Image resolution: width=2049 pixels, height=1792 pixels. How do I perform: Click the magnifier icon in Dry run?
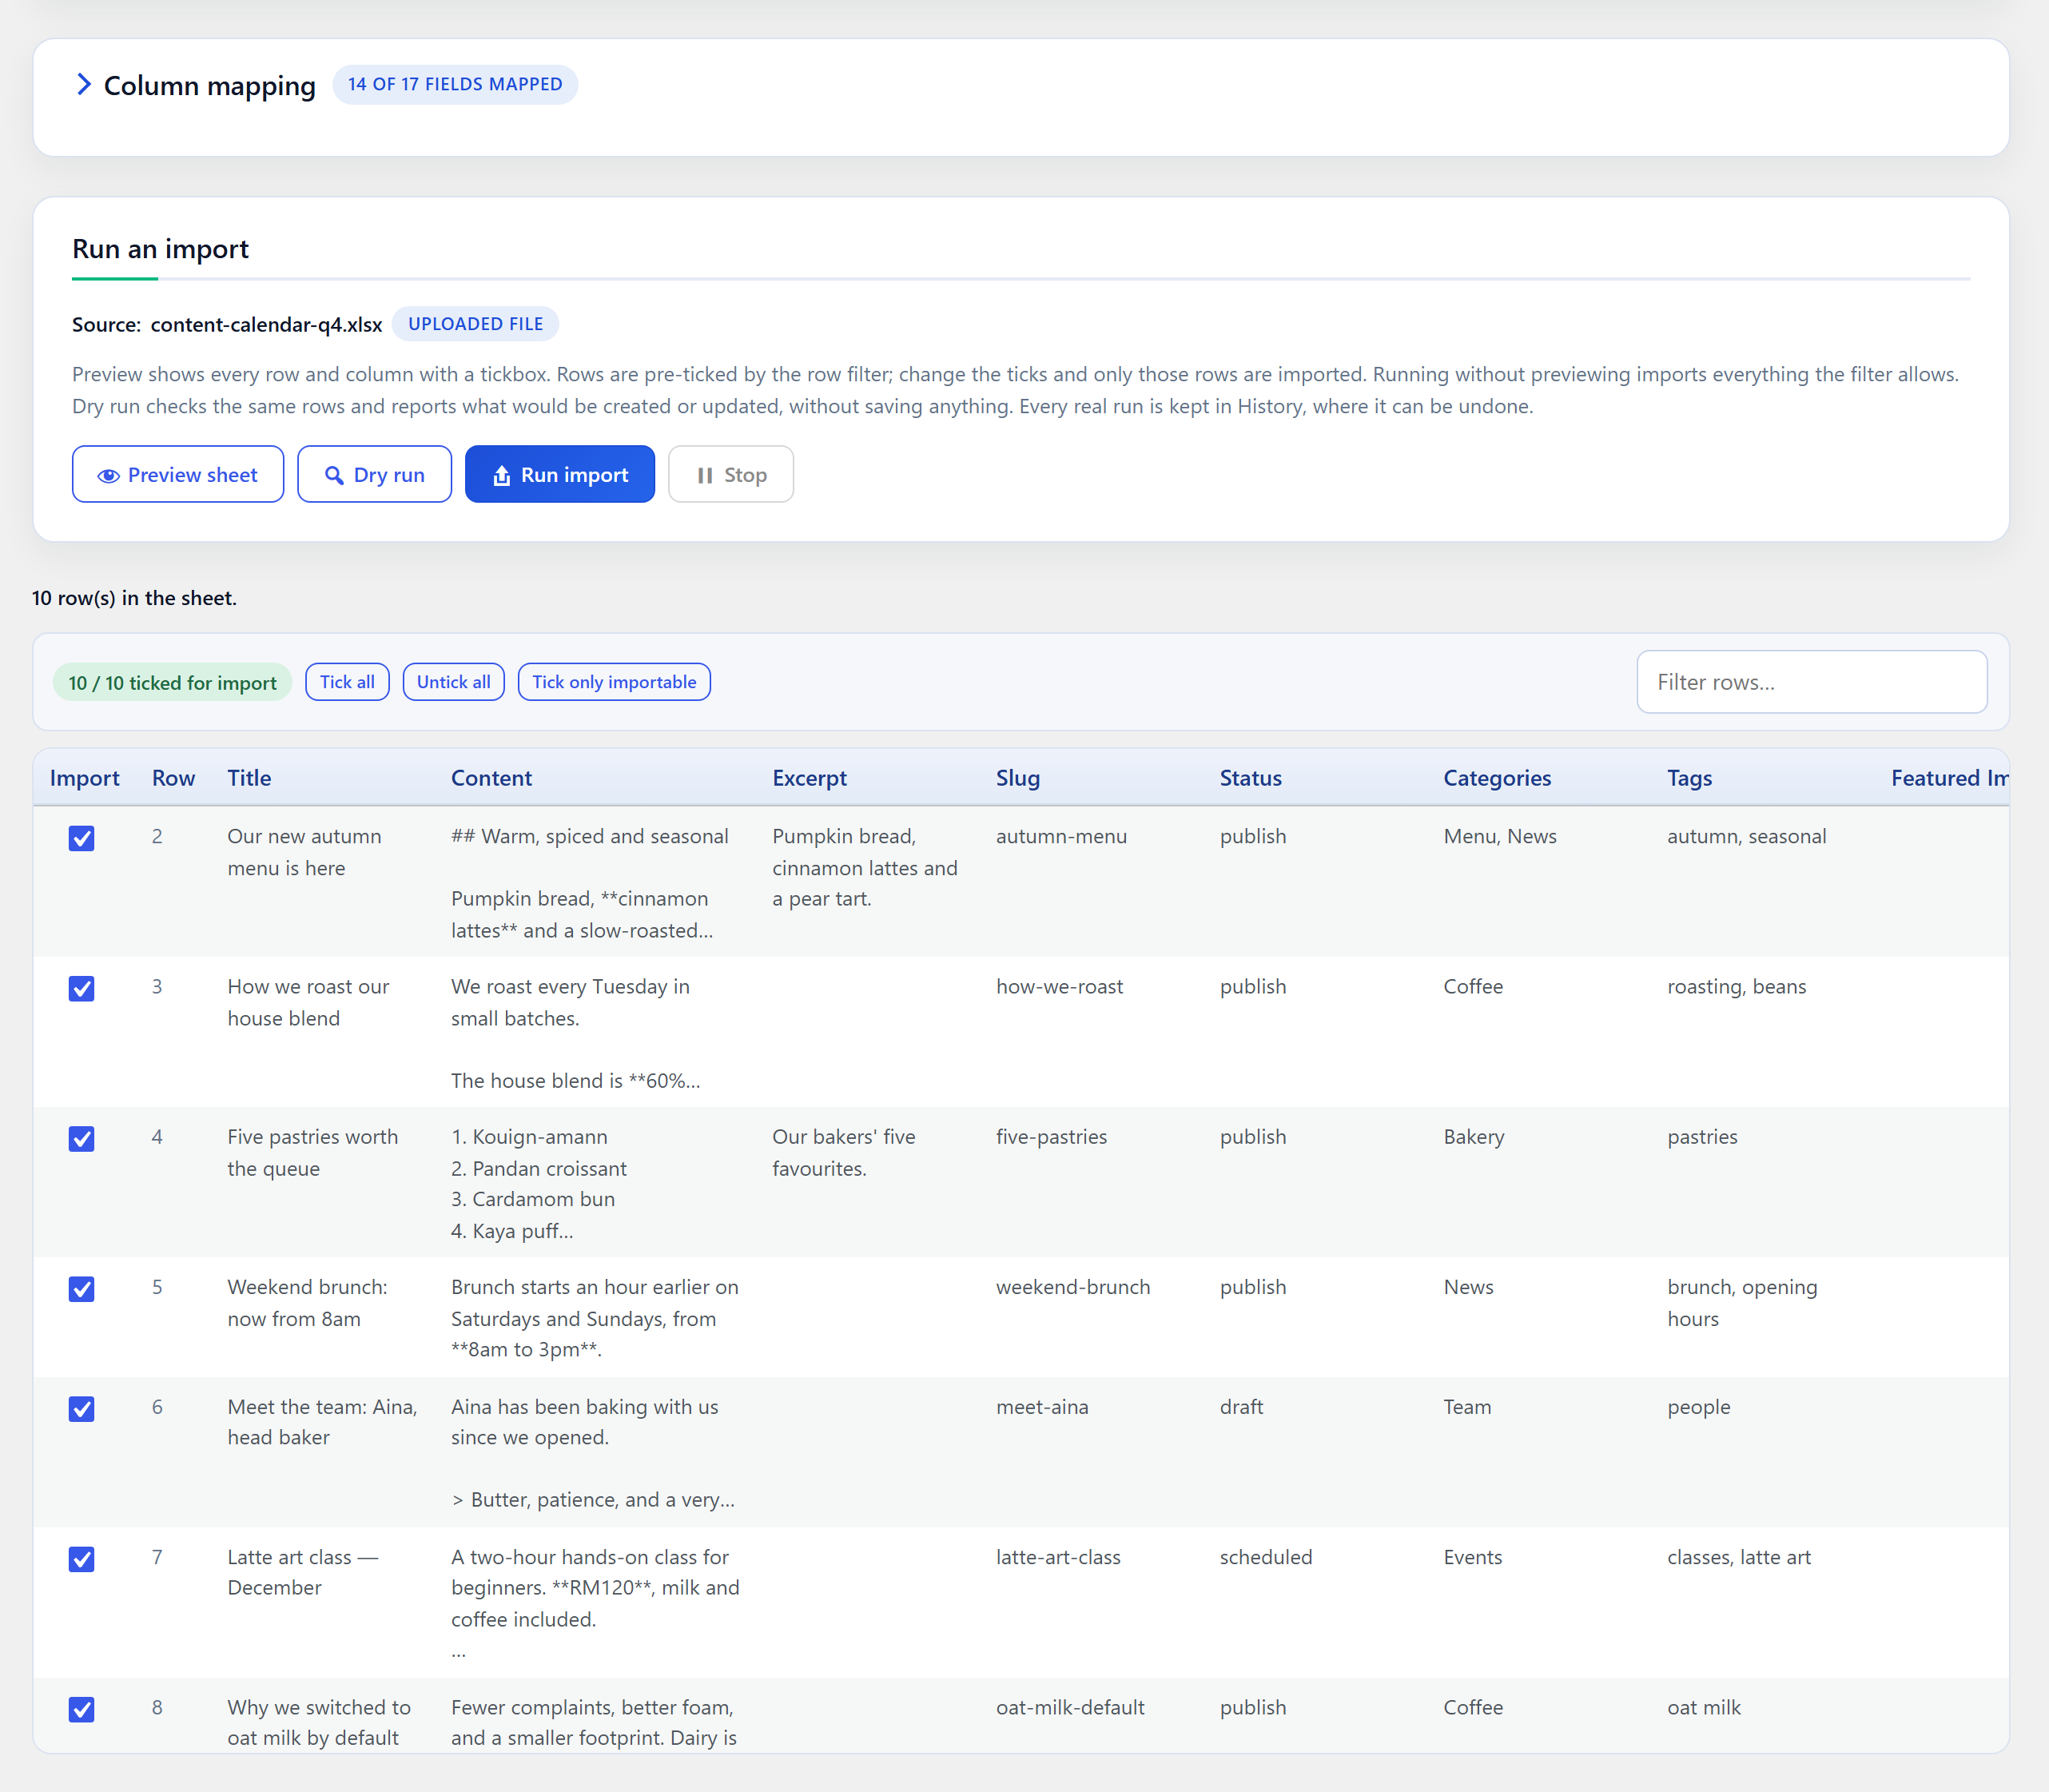334,476
